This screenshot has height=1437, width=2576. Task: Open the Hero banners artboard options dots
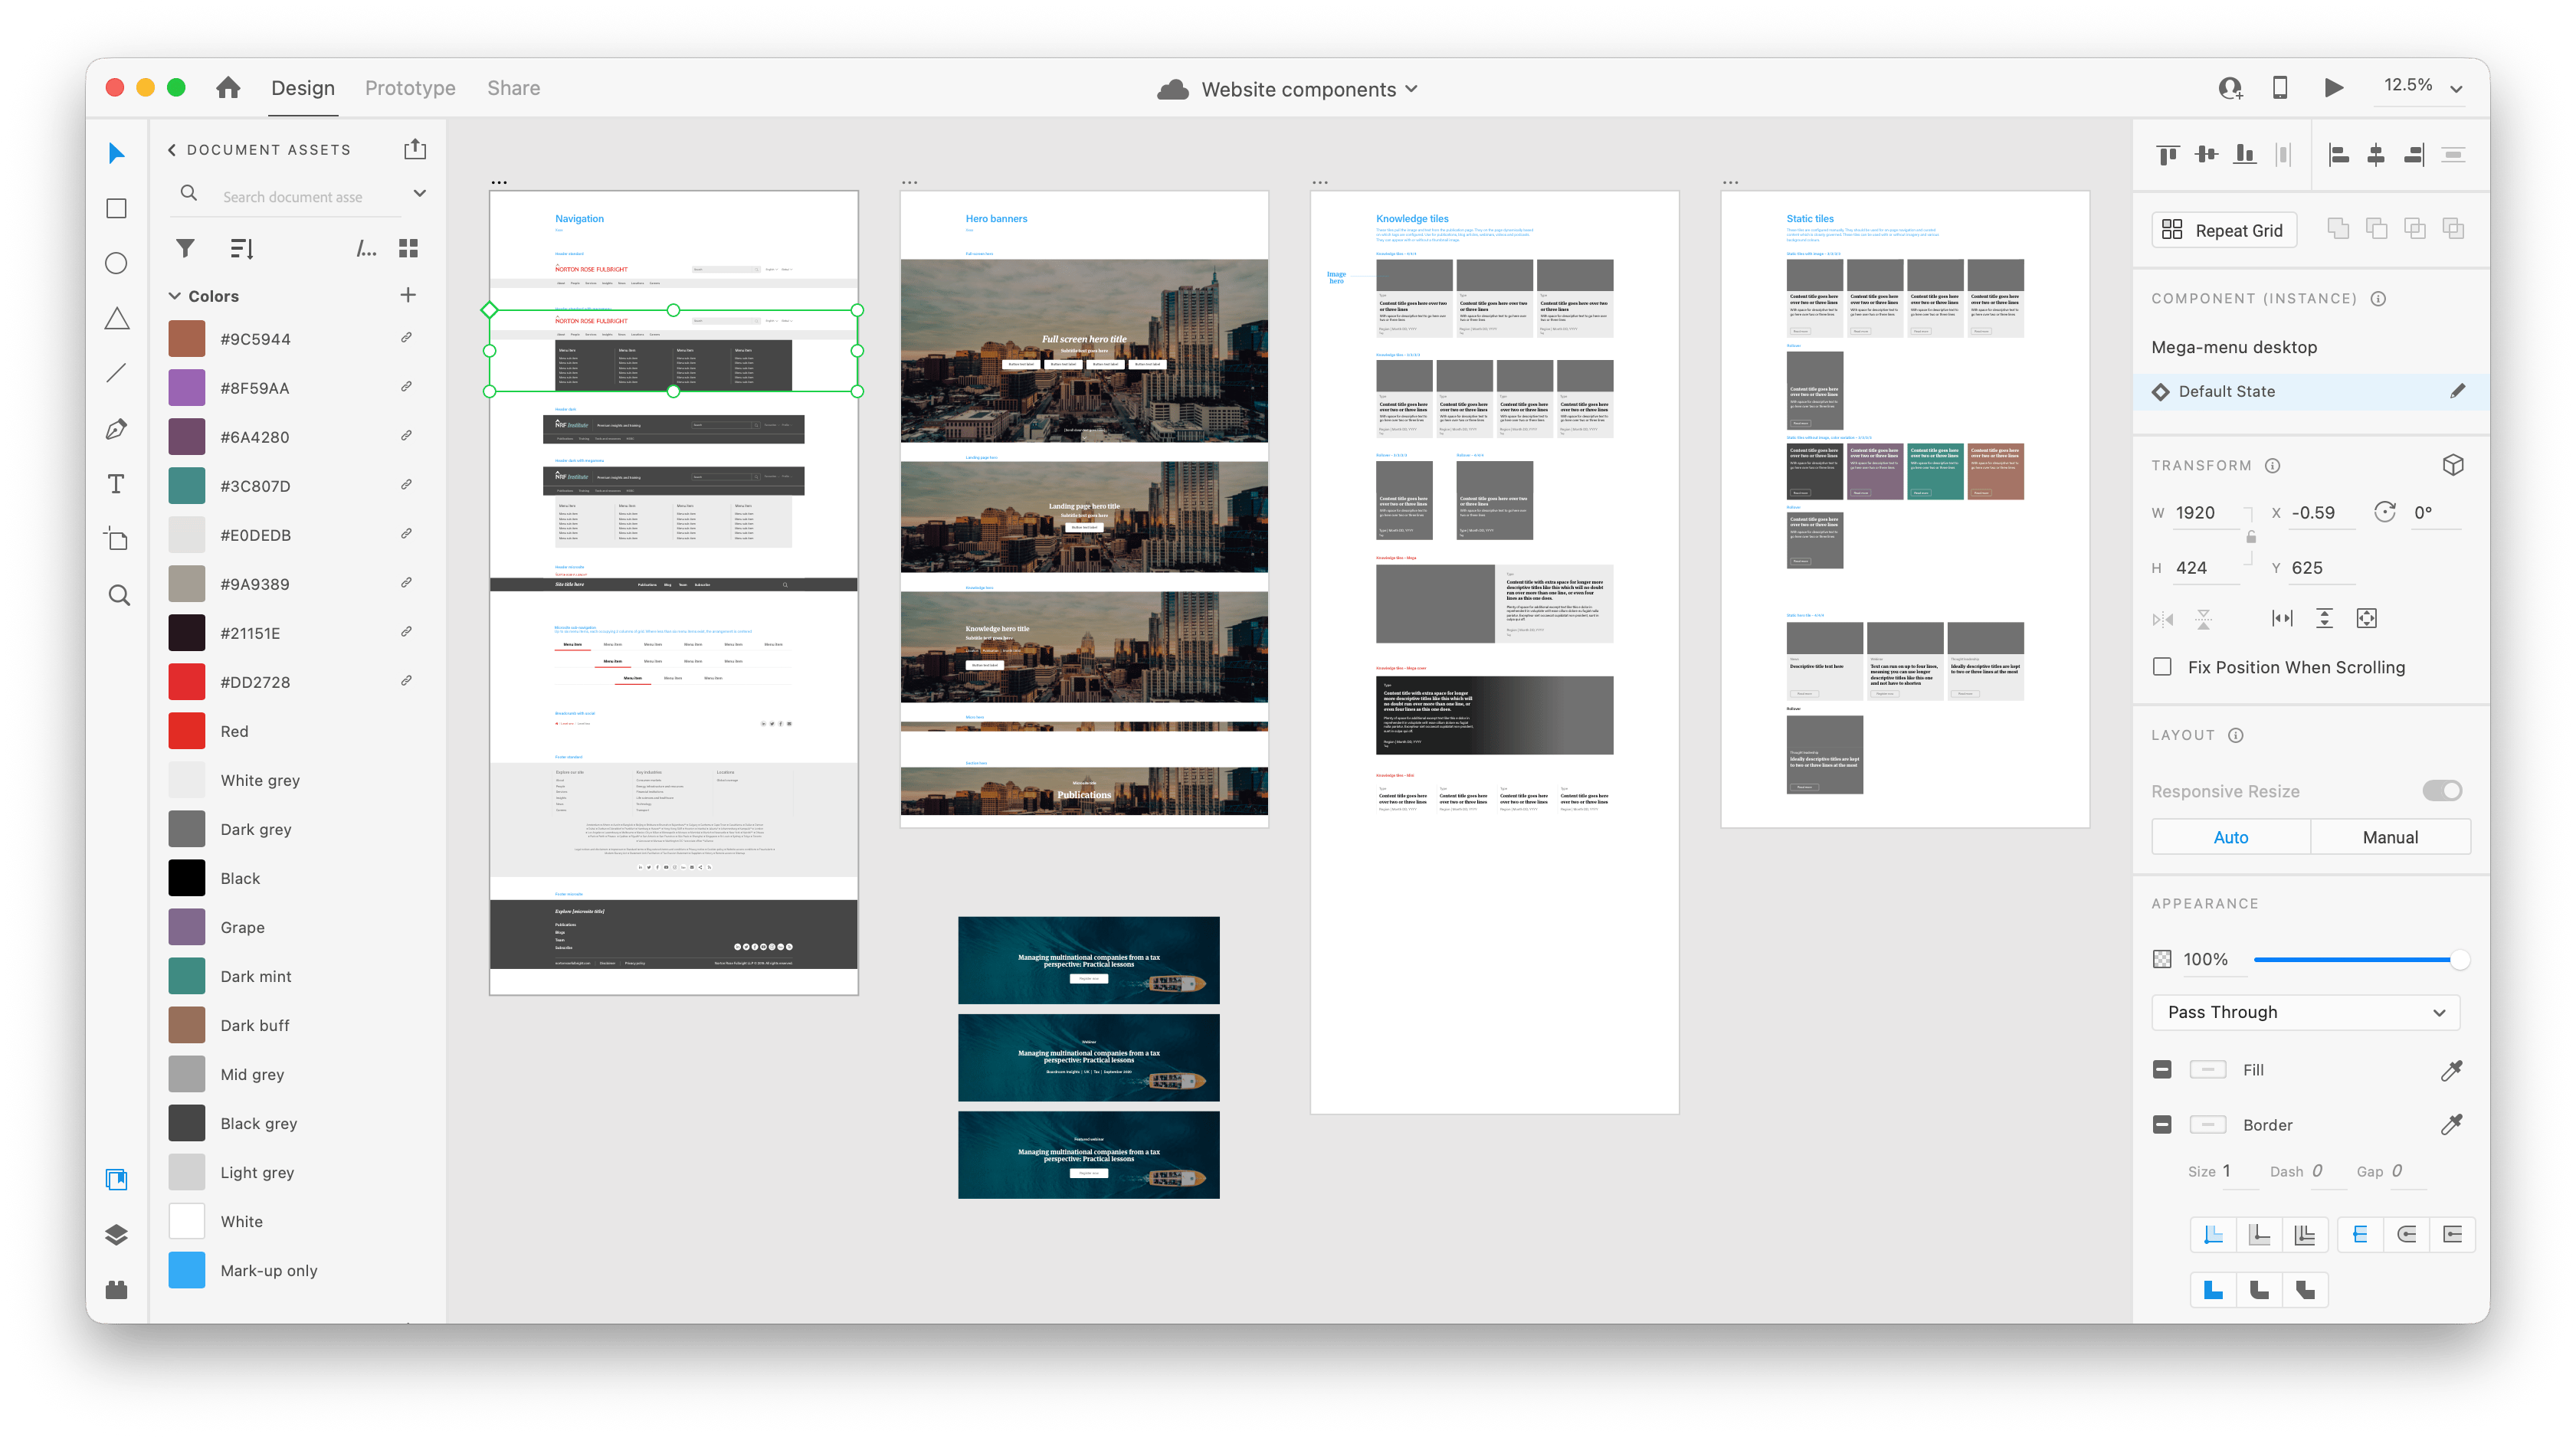(909, 183)
